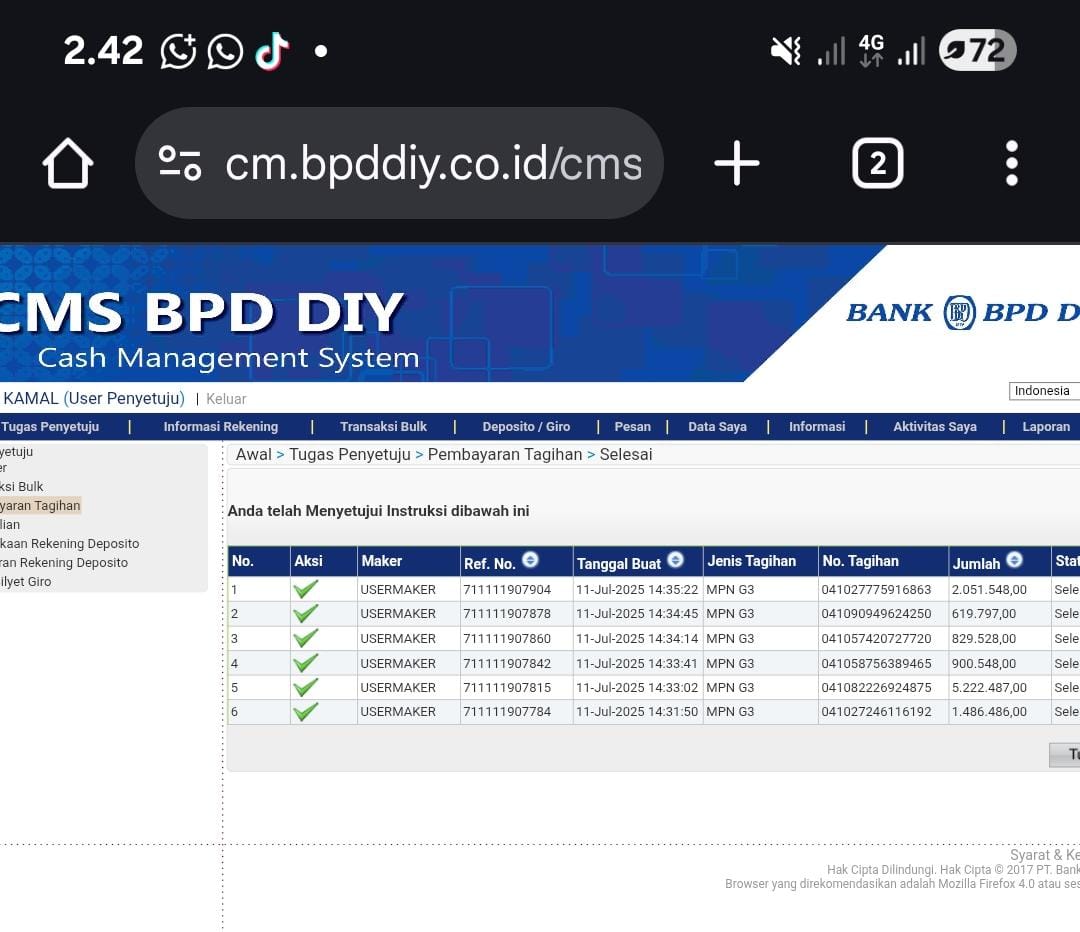Open the Informasi Rekening menu

[x=220, y=427]
